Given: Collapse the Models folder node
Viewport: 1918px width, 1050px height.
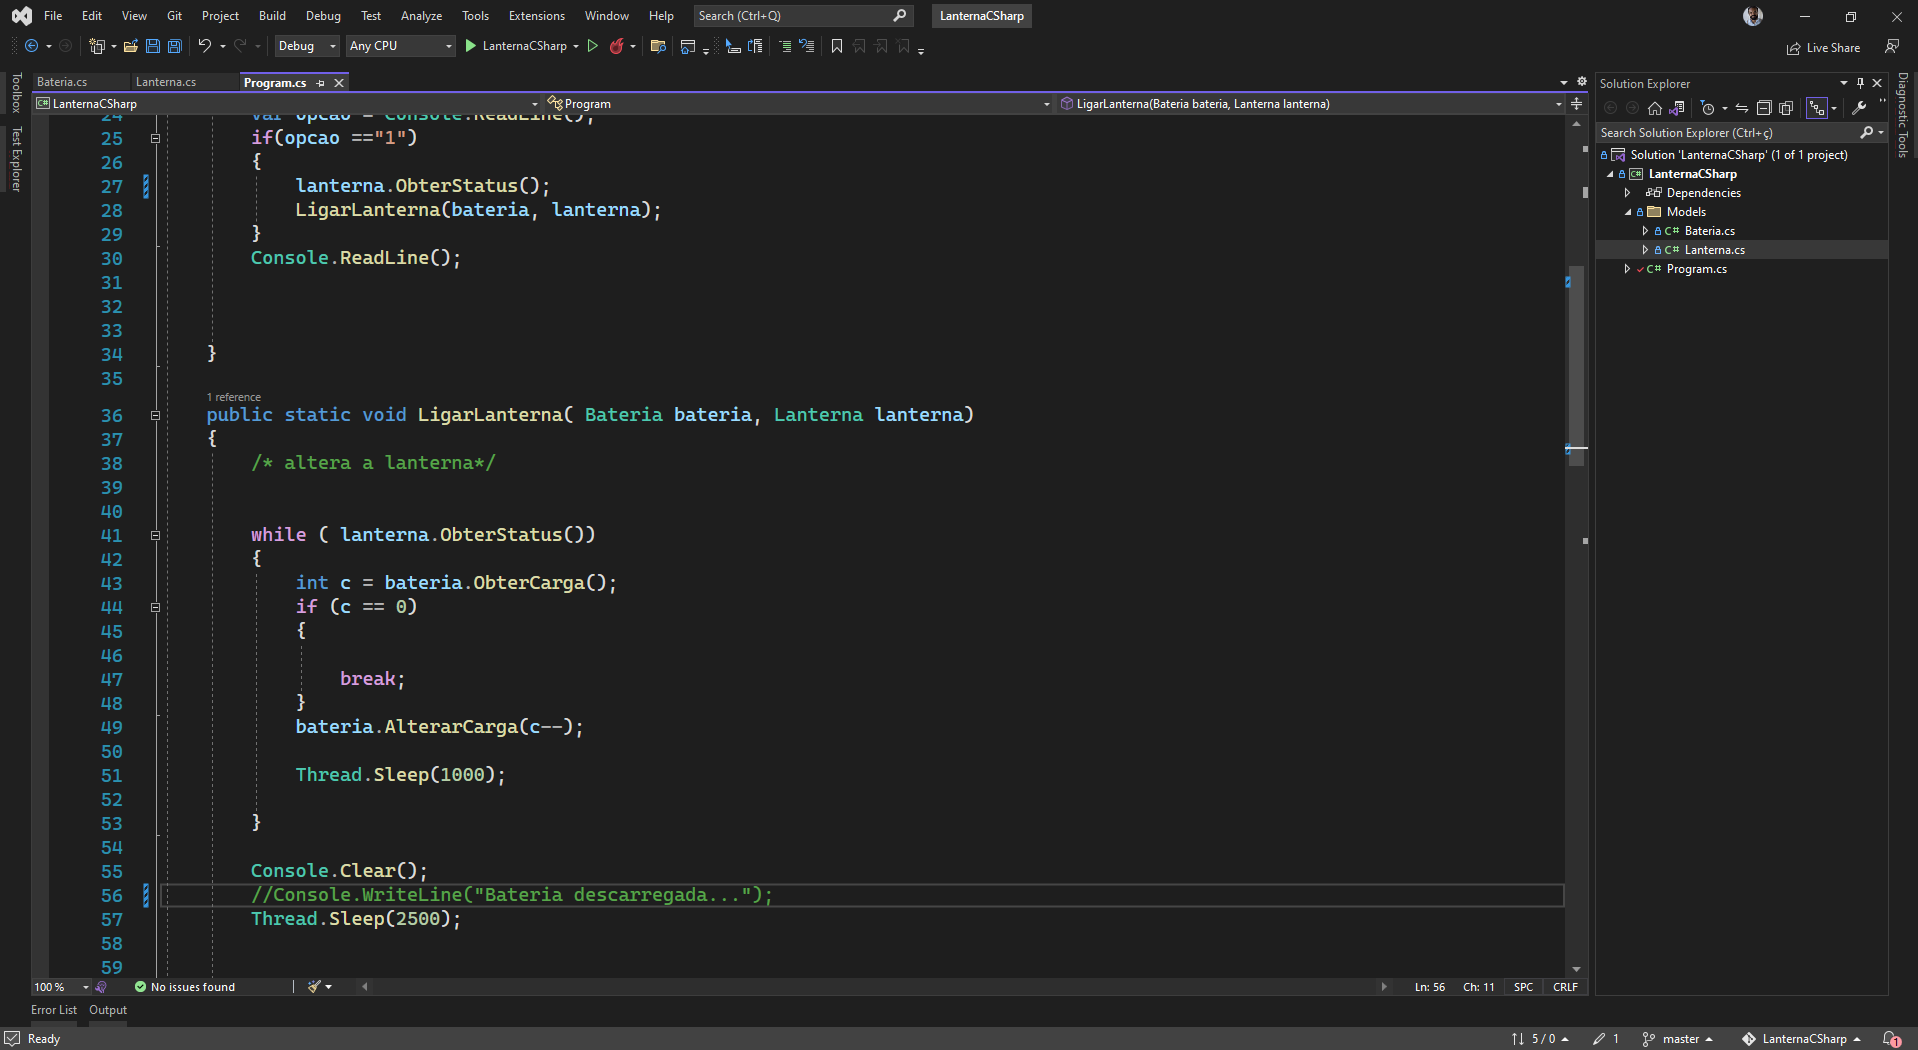Looking at the screenshot, I should pos(1628,211).
